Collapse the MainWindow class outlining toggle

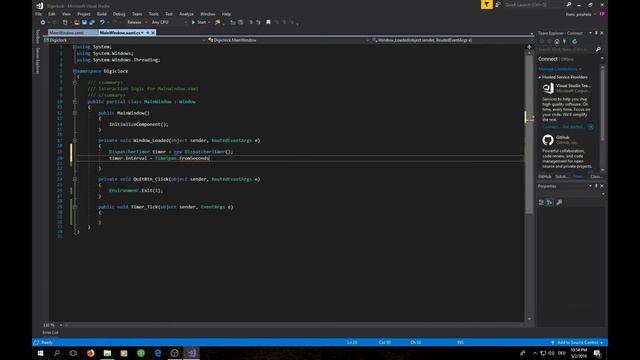click(x=75, y=102)
